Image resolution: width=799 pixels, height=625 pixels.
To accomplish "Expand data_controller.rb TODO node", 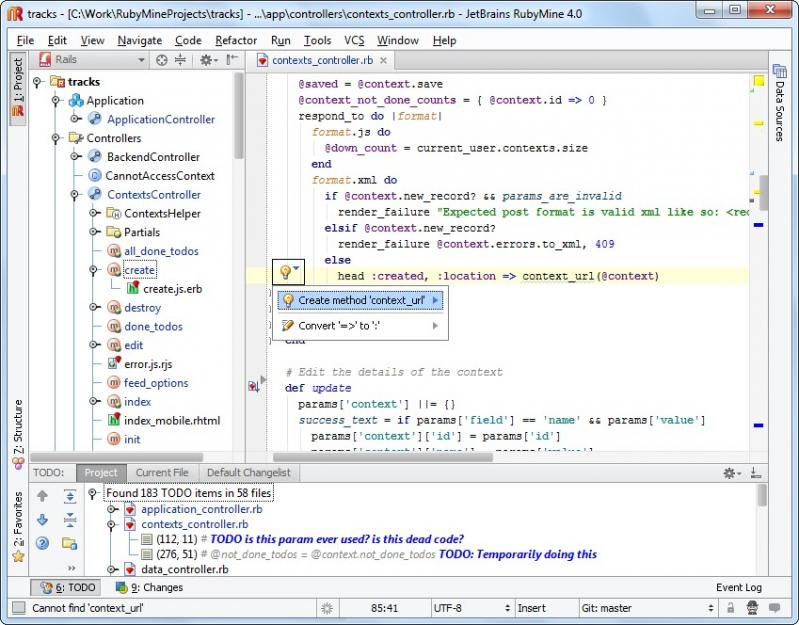I will [x=112, y=569].
